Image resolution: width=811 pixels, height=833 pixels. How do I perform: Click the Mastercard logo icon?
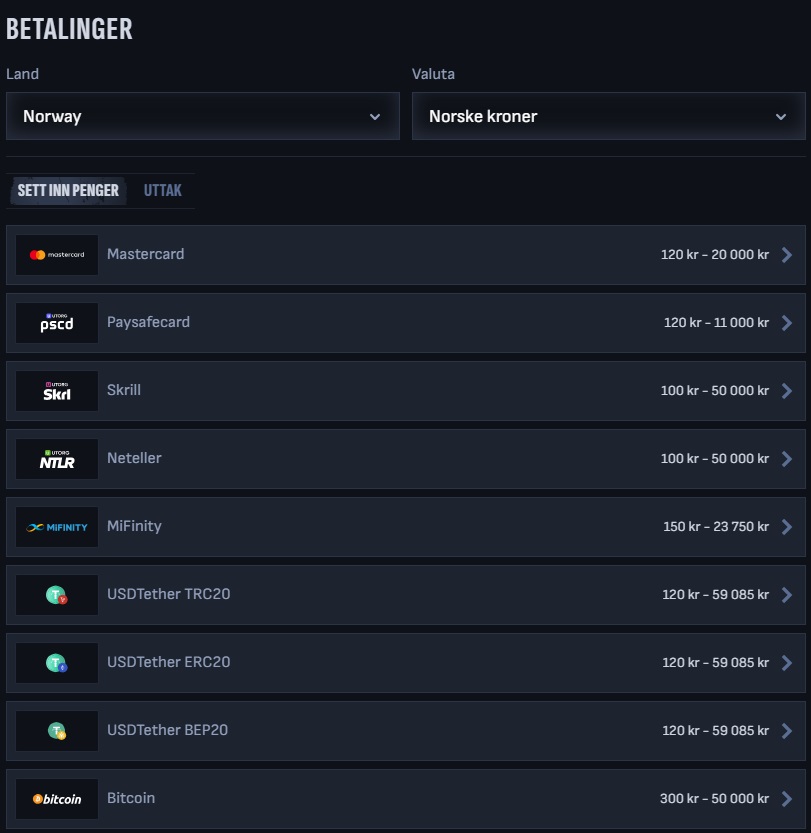coord(57,255)
